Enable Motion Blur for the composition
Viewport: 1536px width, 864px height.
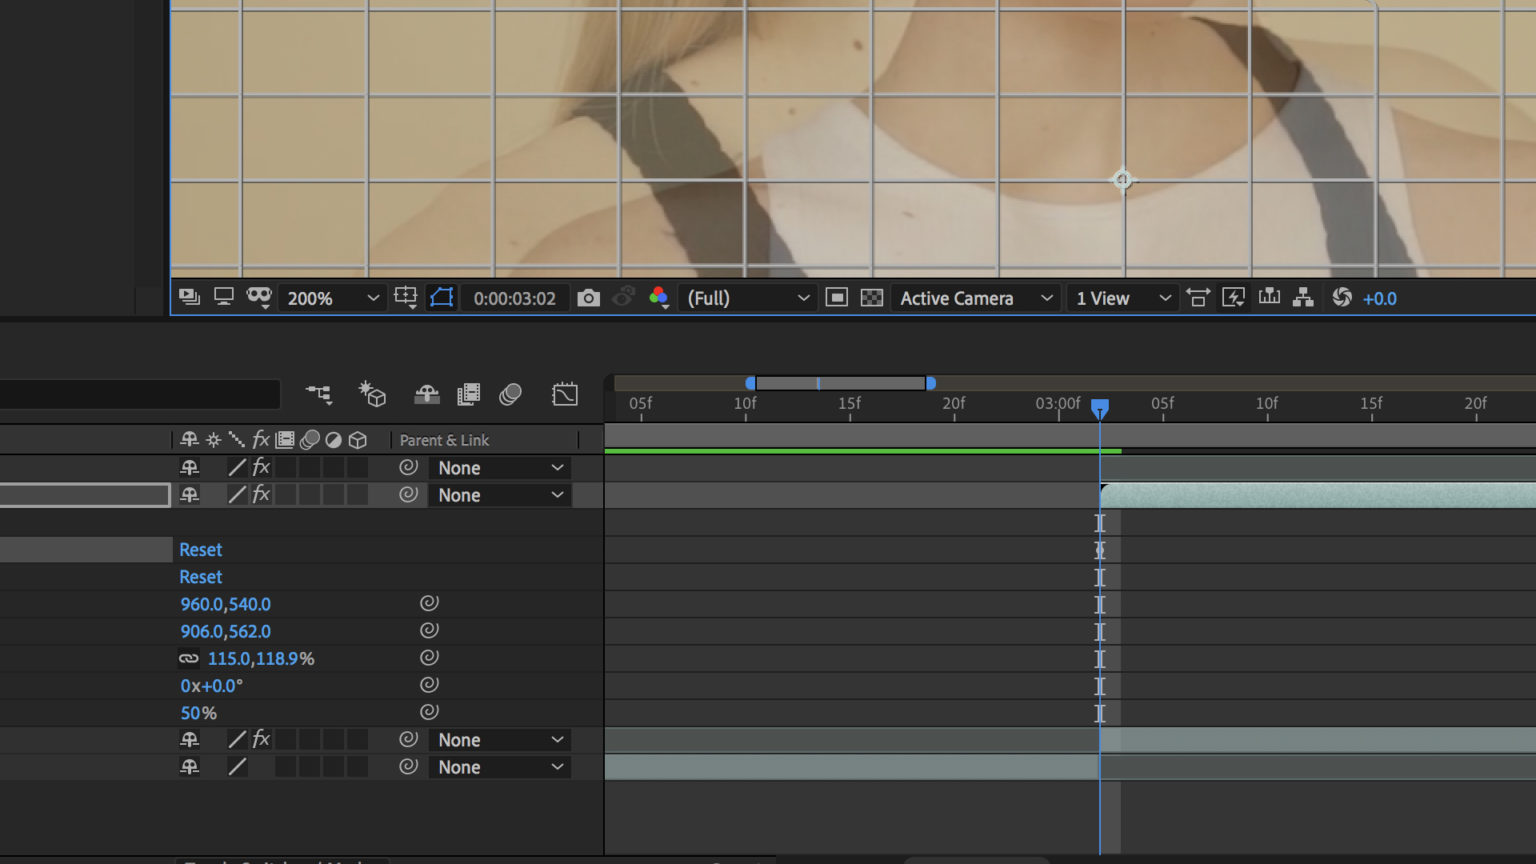pos(510,394)
